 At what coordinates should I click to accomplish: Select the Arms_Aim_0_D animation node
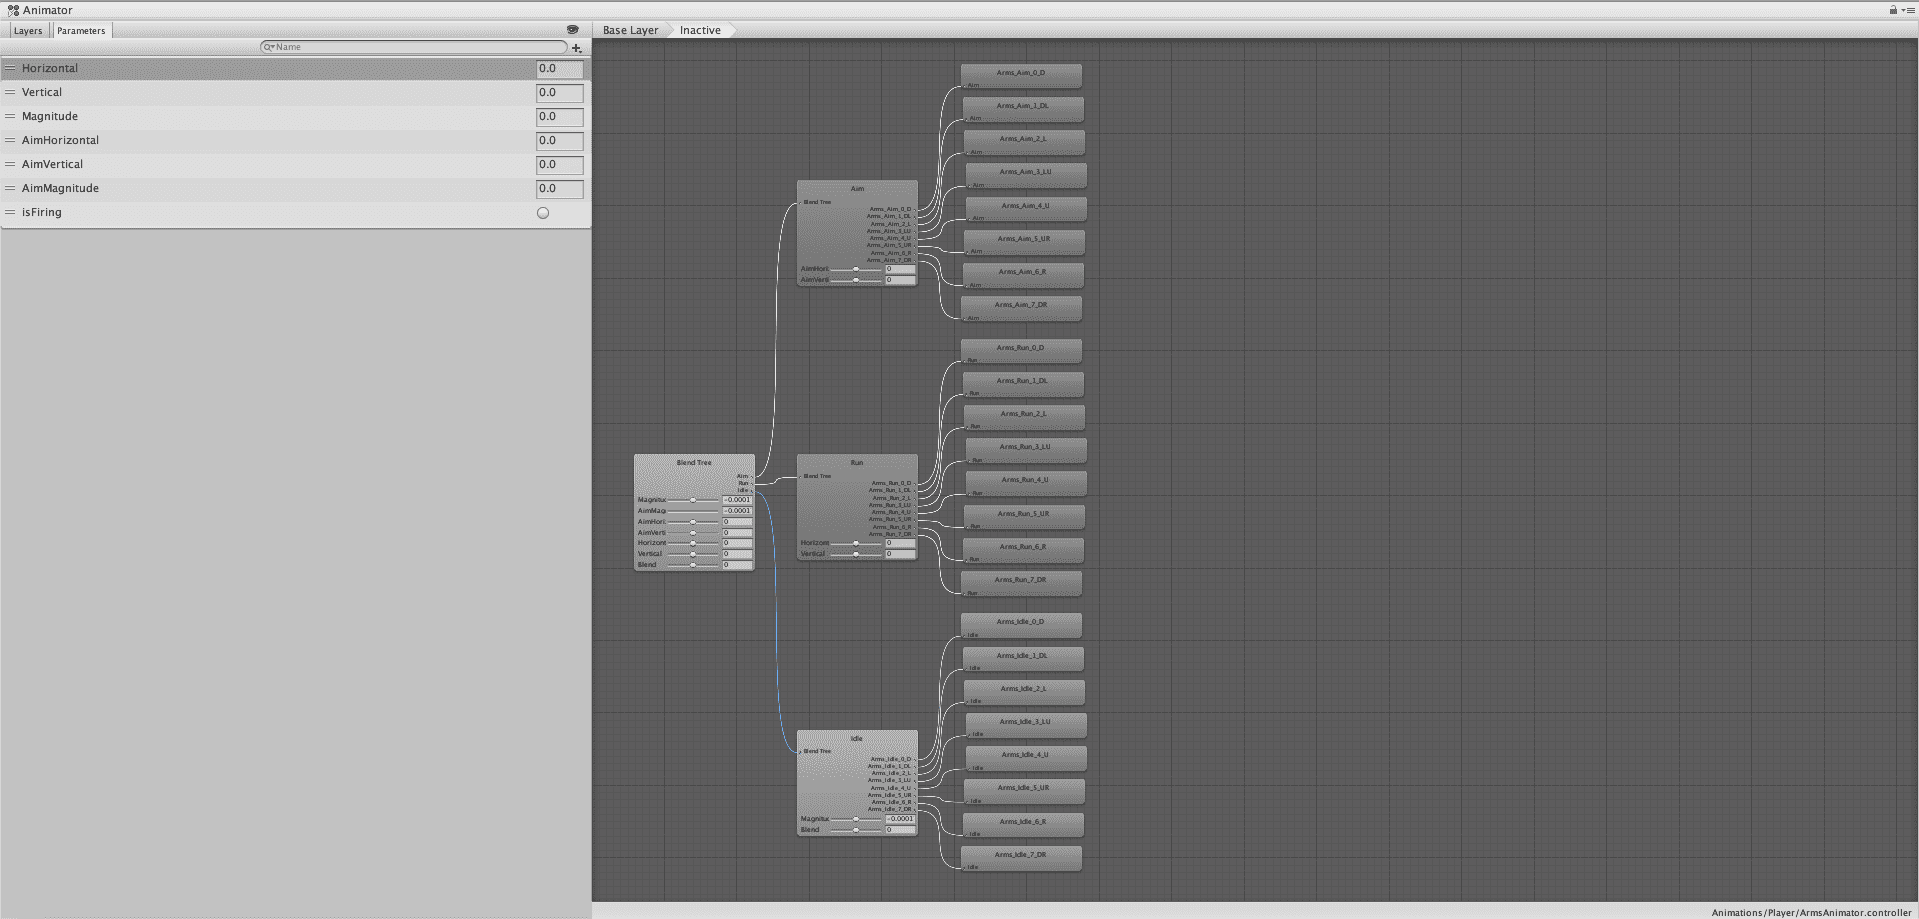click(1020, 75)
